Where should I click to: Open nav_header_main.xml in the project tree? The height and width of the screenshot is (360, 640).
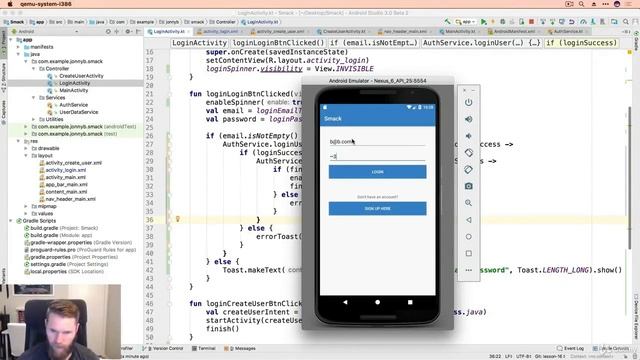71,199
